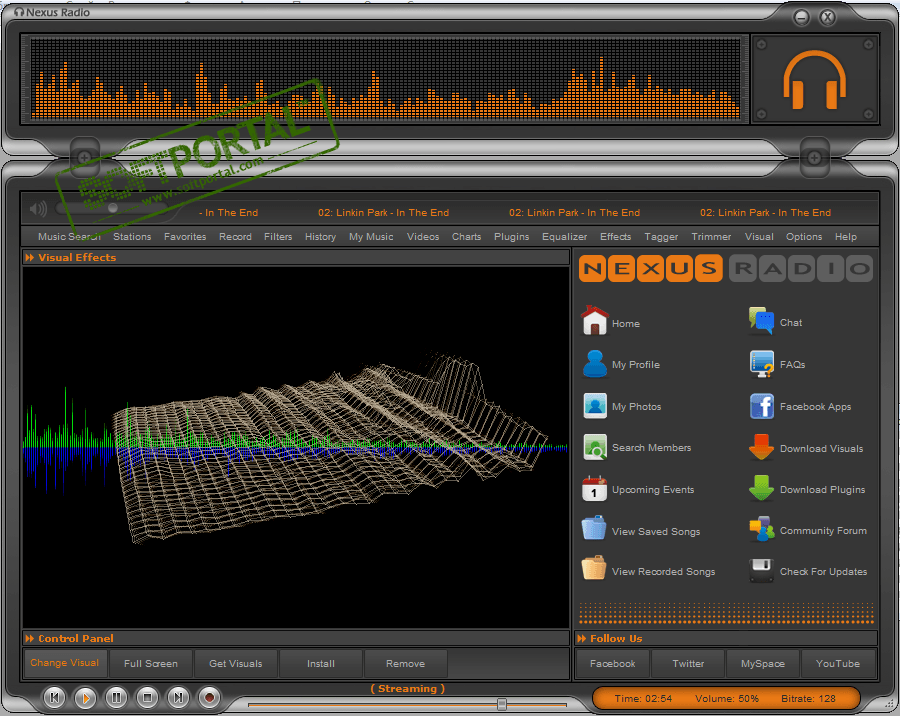The height and width of the screenshot is (716, 900).
Task: Open the View Saved Songs folder icon
Action: click(594, 528)
